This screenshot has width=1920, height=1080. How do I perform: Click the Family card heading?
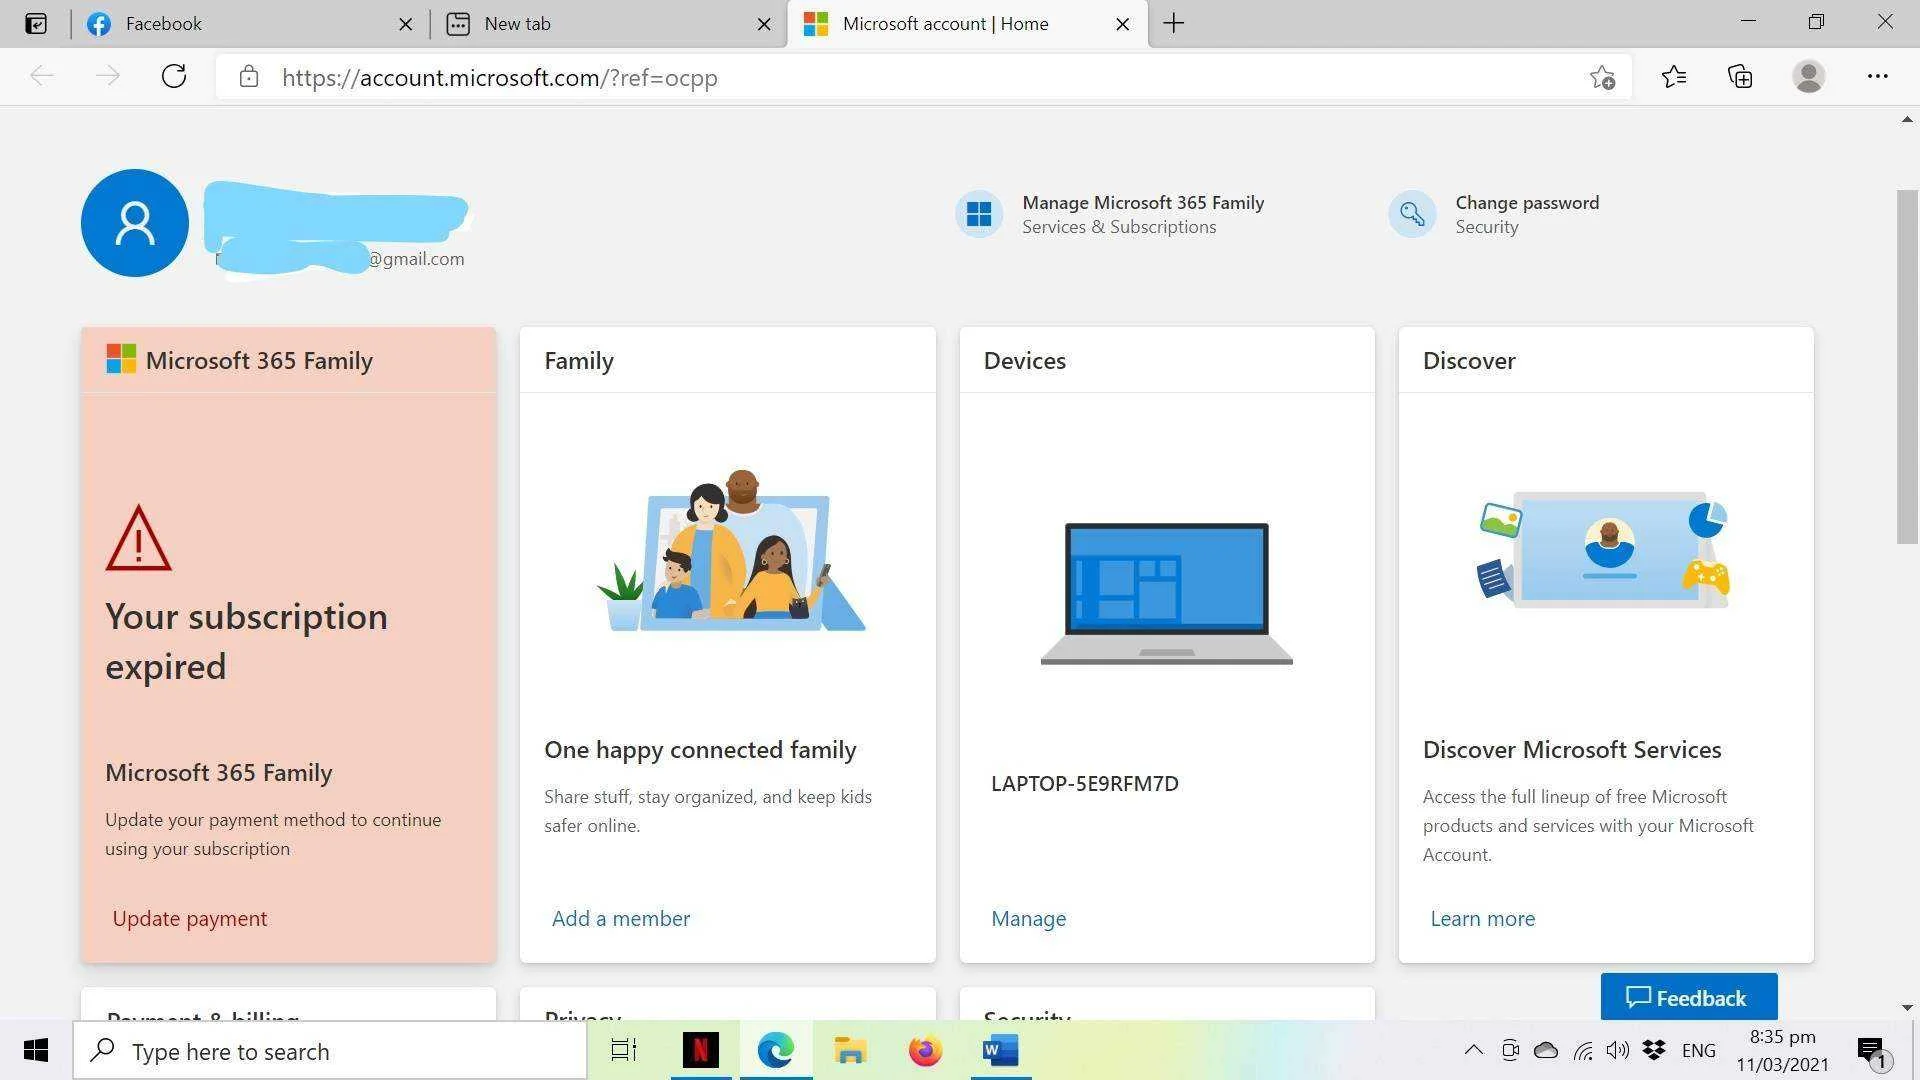coord(579,361)
